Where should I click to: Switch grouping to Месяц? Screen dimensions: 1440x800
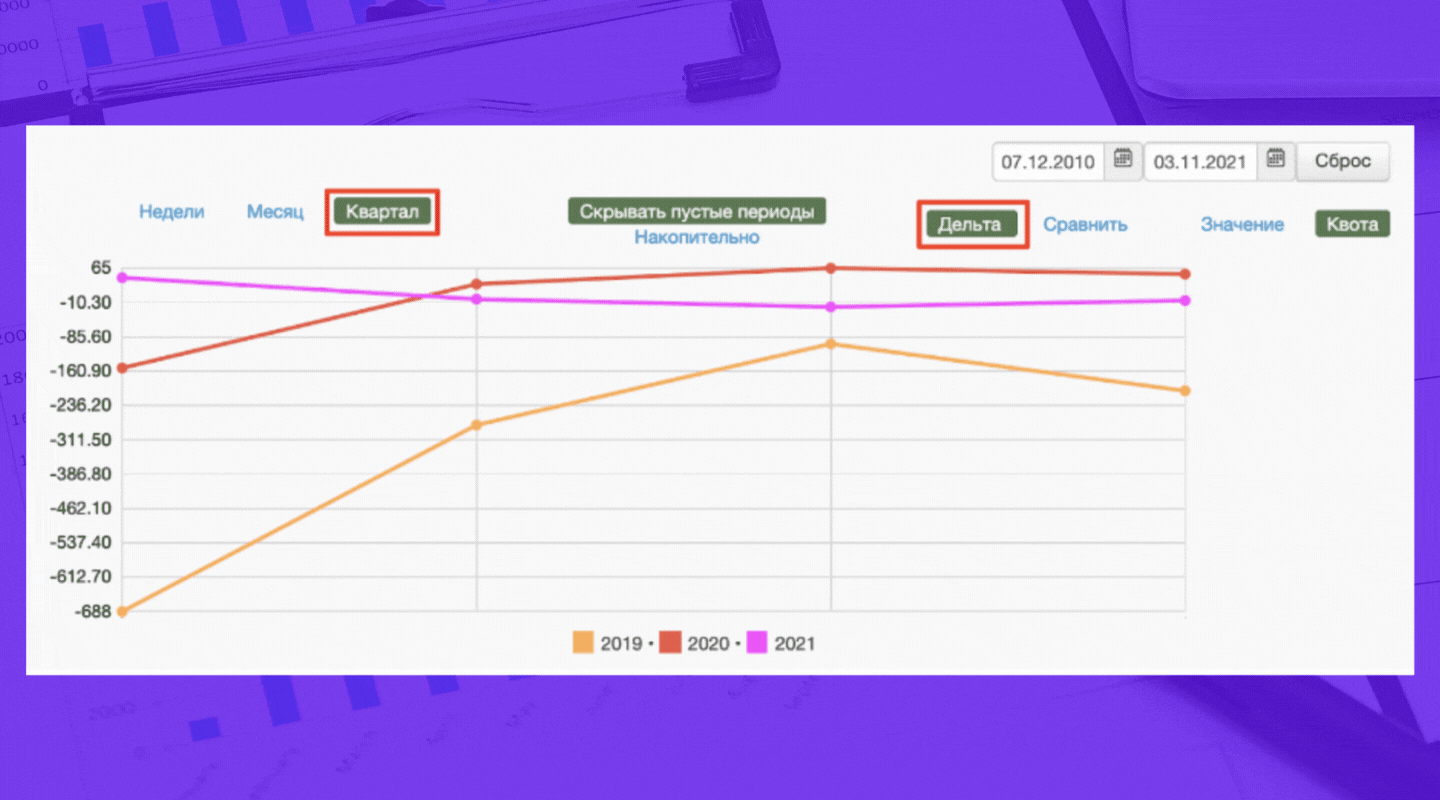[x=275, y=212]
